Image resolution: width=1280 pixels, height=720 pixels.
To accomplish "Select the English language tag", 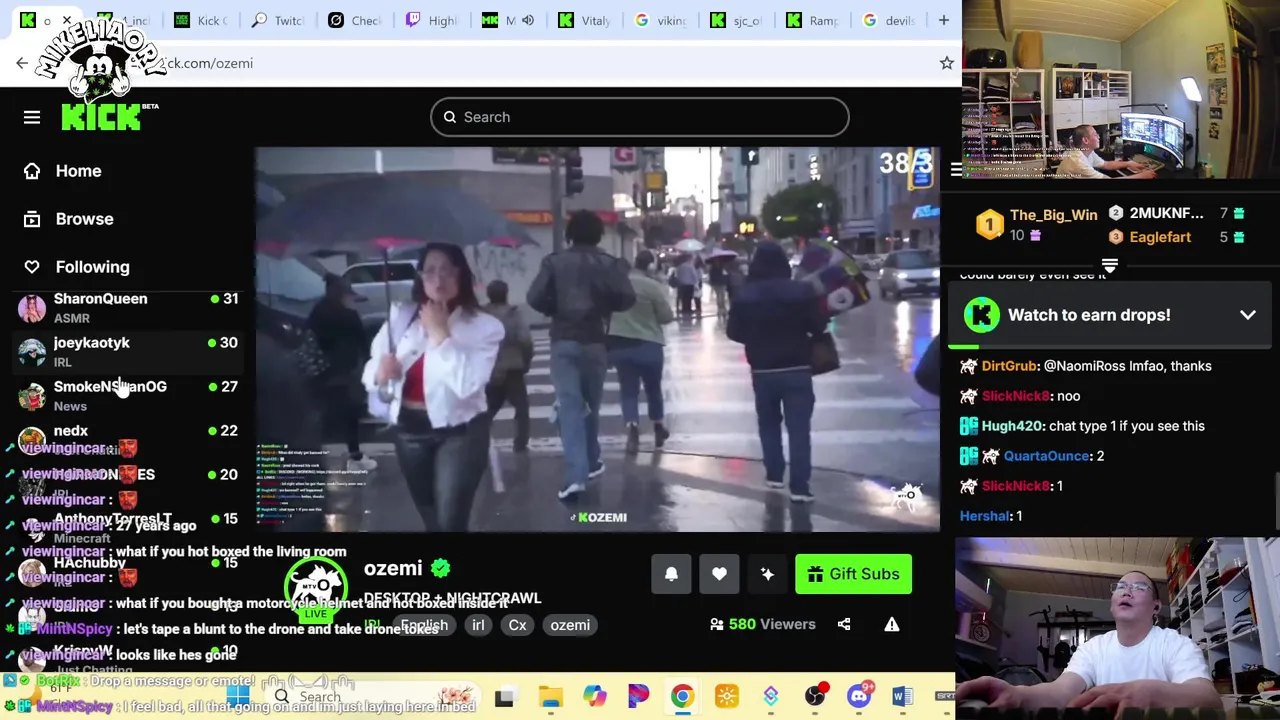I will [x=424, y=625].
